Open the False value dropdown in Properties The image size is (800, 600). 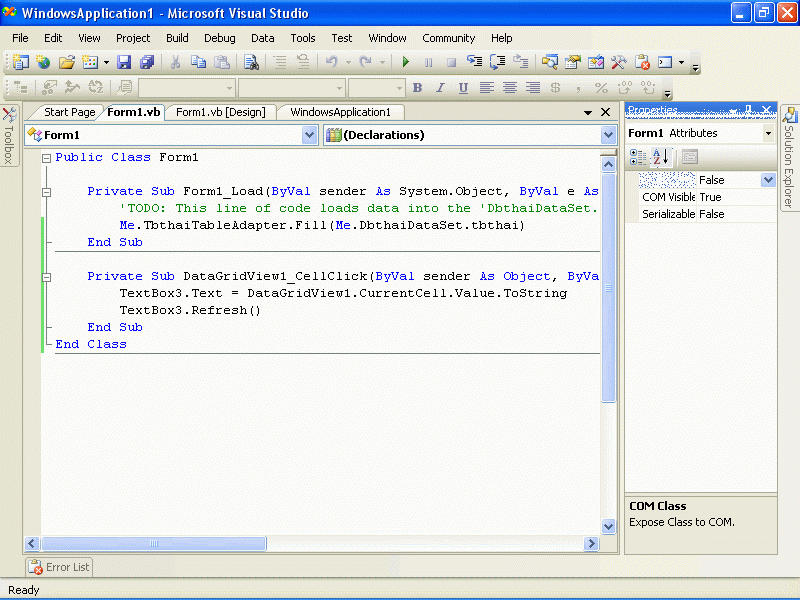pos(768,180)
